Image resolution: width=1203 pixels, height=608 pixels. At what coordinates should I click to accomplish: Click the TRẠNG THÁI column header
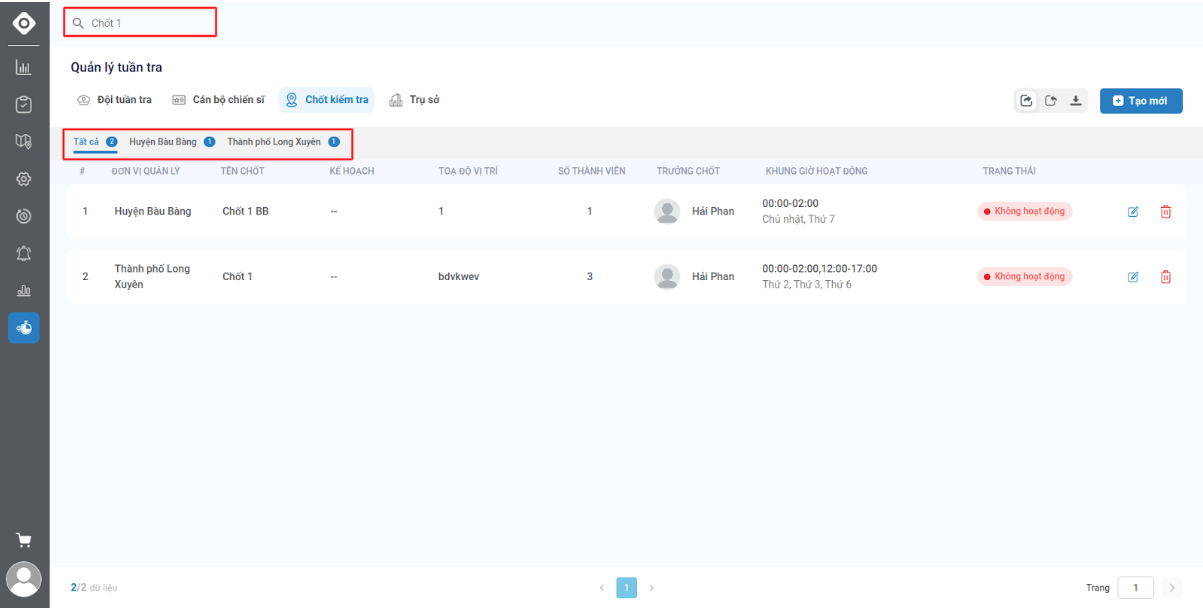(1009, 171)
